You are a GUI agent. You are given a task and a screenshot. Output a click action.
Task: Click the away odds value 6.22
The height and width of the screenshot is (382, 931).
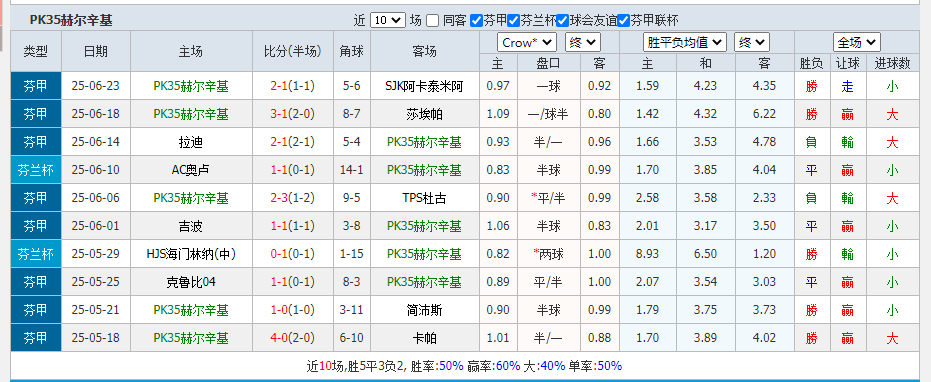coord(764,114)
